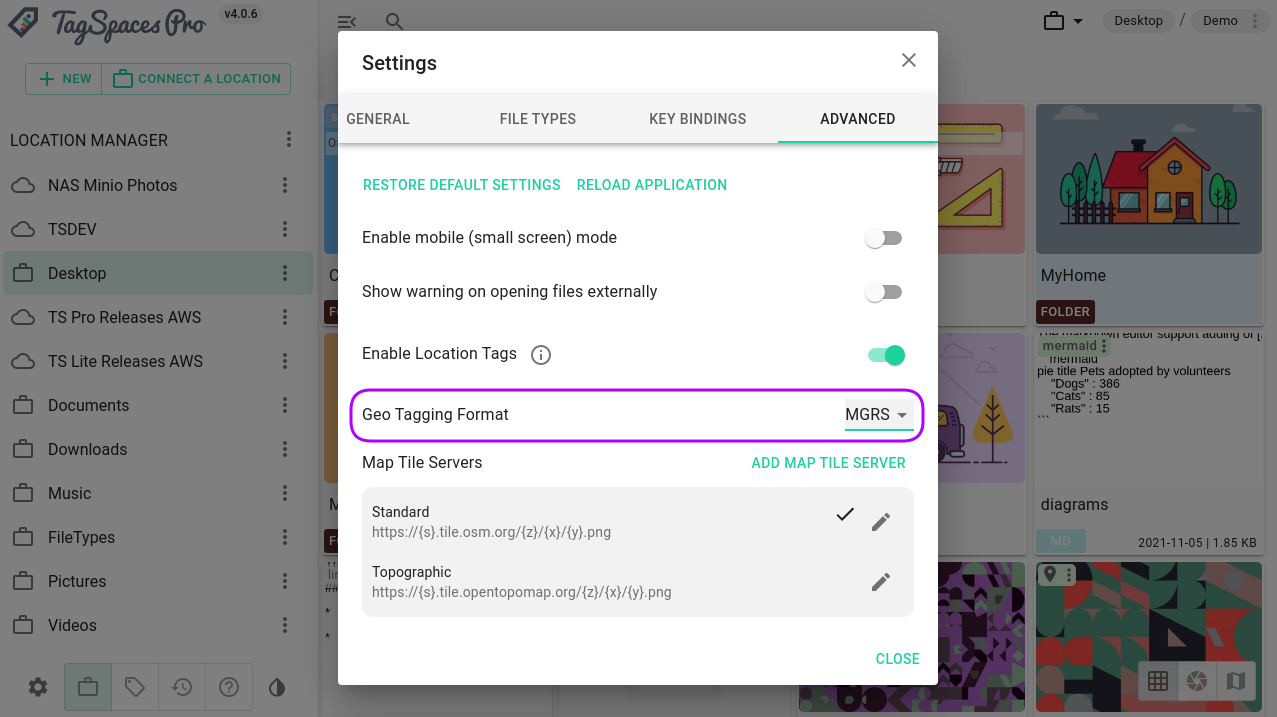This screenshot has width=1277, height=717.
Task: Click the info icon beside Enable Location Tags
Action: pos(540,354)
